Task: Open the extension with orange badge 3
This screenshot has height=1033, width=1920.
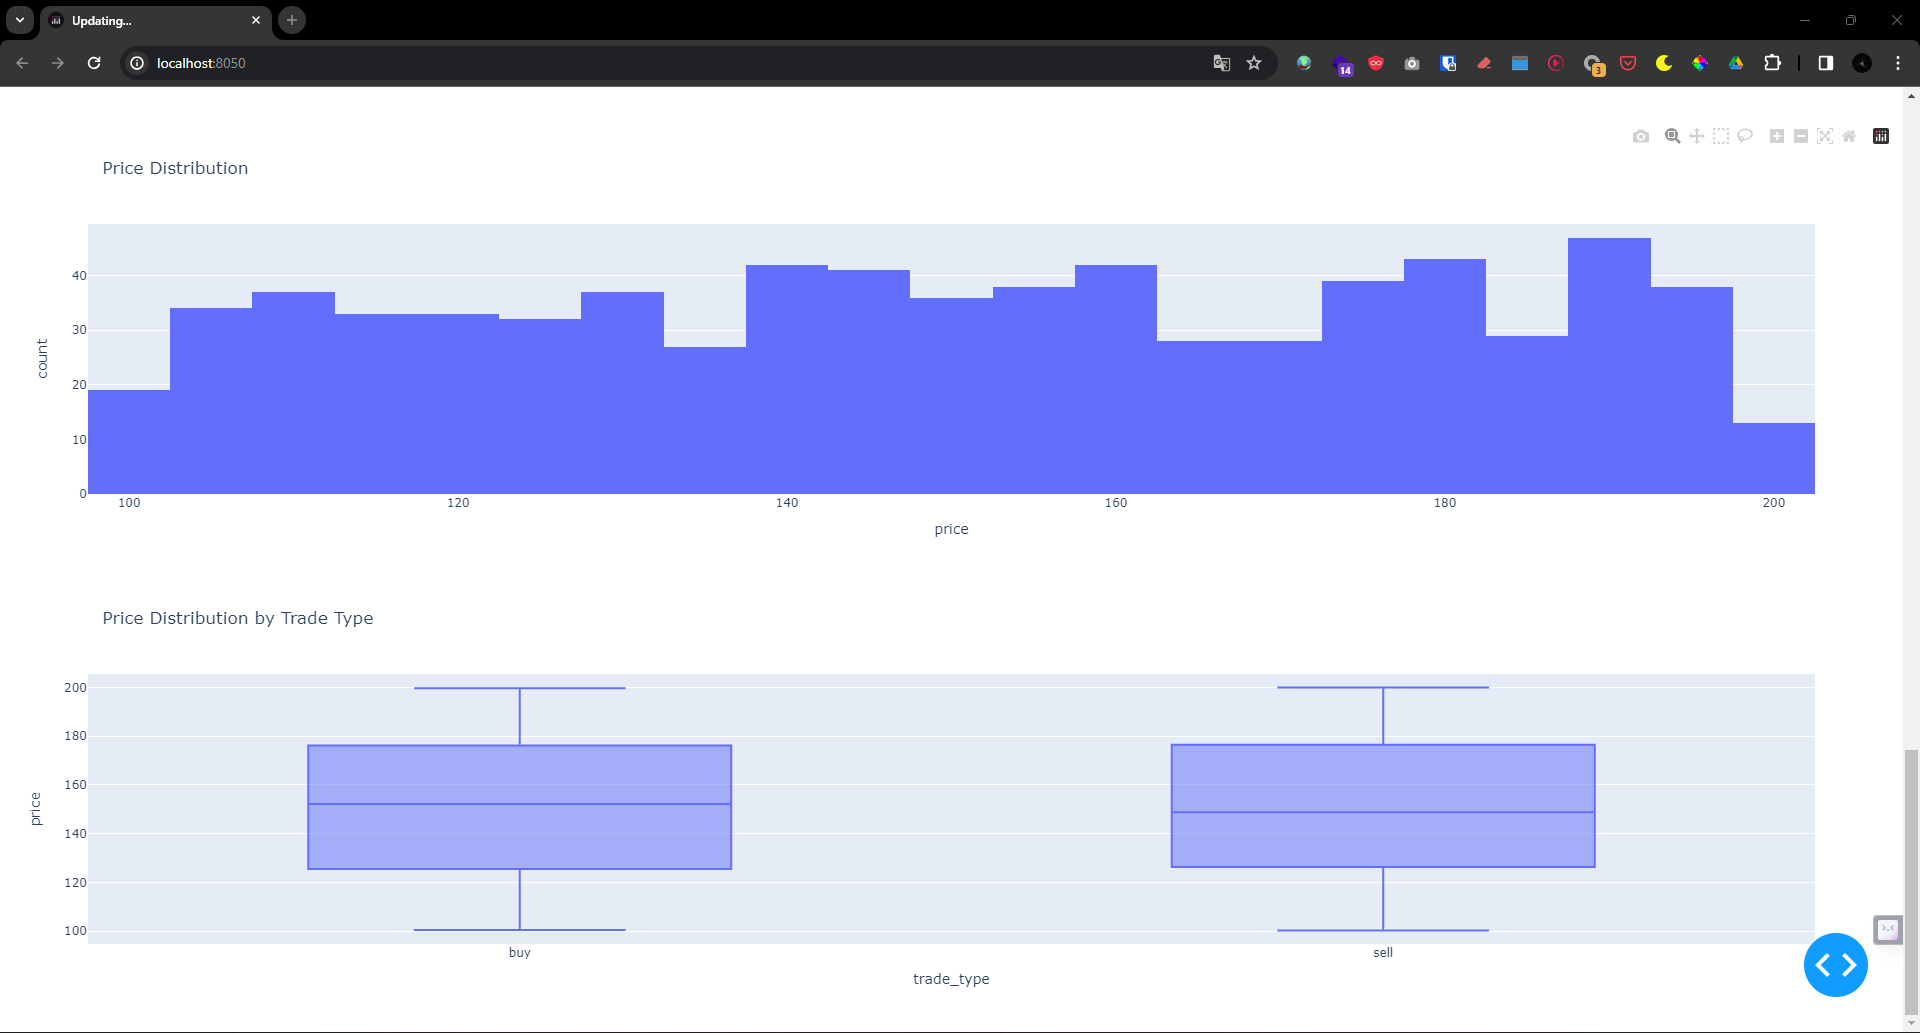Action: pyautogui.click(x=1594, y=65)
